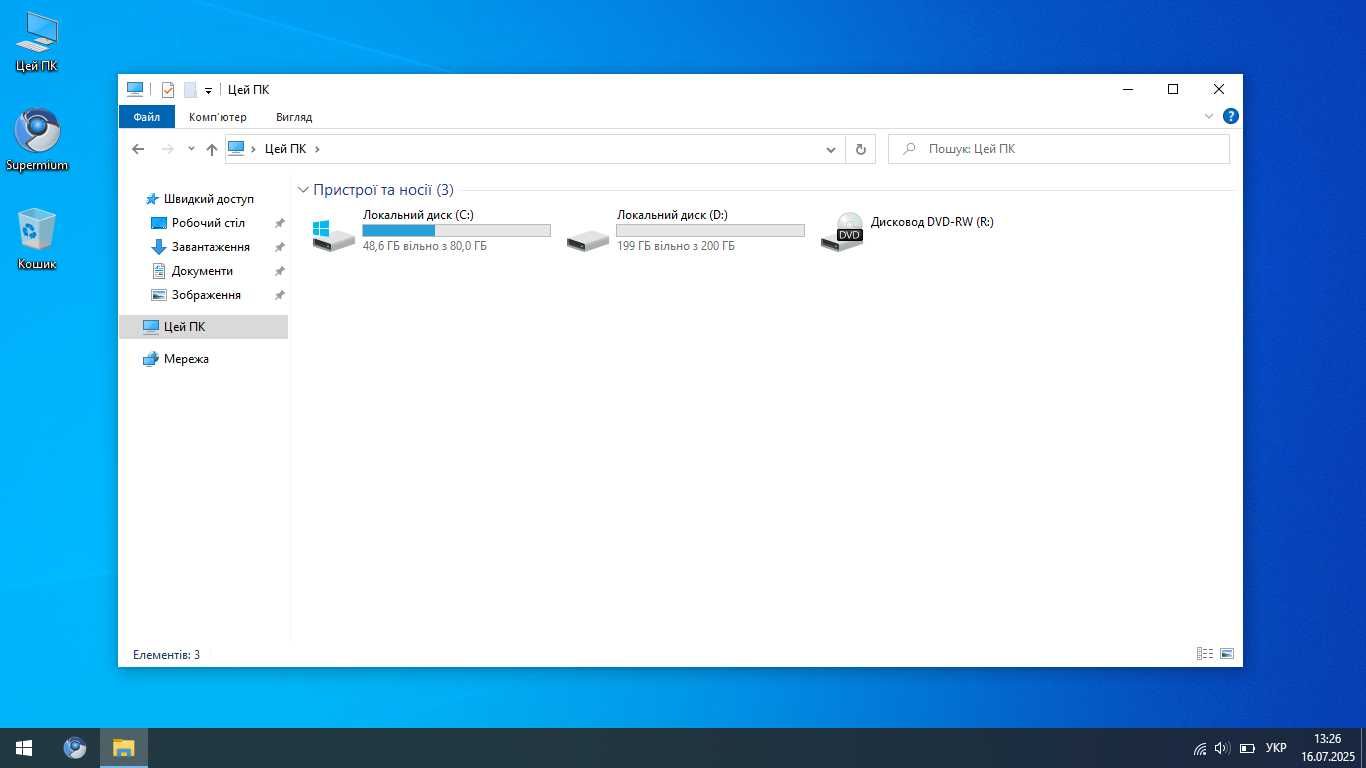Select Швидкий доступ in navigation pane
The image size is (1366, 768).
(x=208, y=199)
